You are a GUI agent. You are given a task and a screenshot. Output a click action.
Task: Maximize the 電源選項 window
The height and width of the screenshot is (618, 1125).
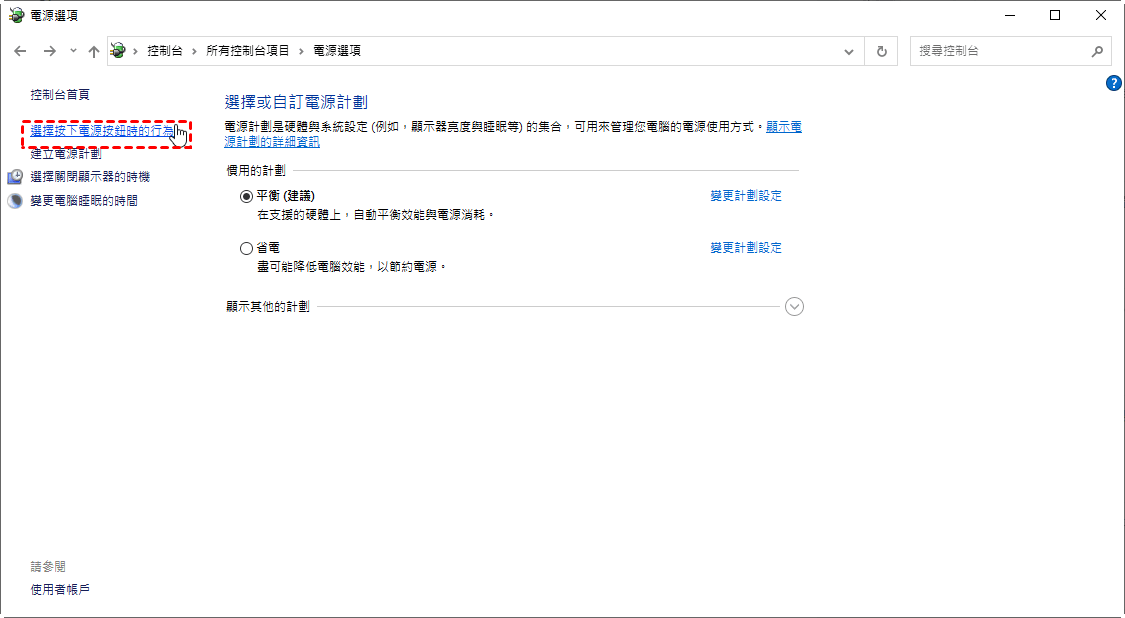tap(1055, 15)
